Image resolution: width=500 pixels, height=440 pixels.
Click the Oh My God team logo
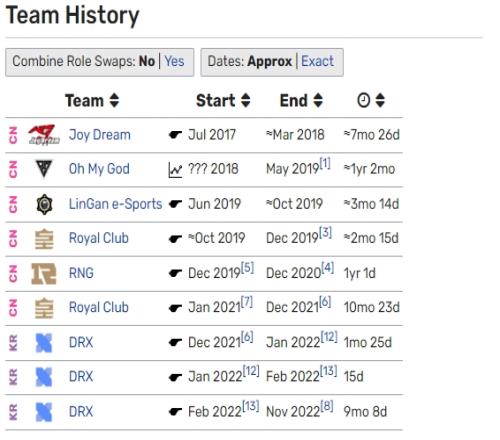pos(44,169)
